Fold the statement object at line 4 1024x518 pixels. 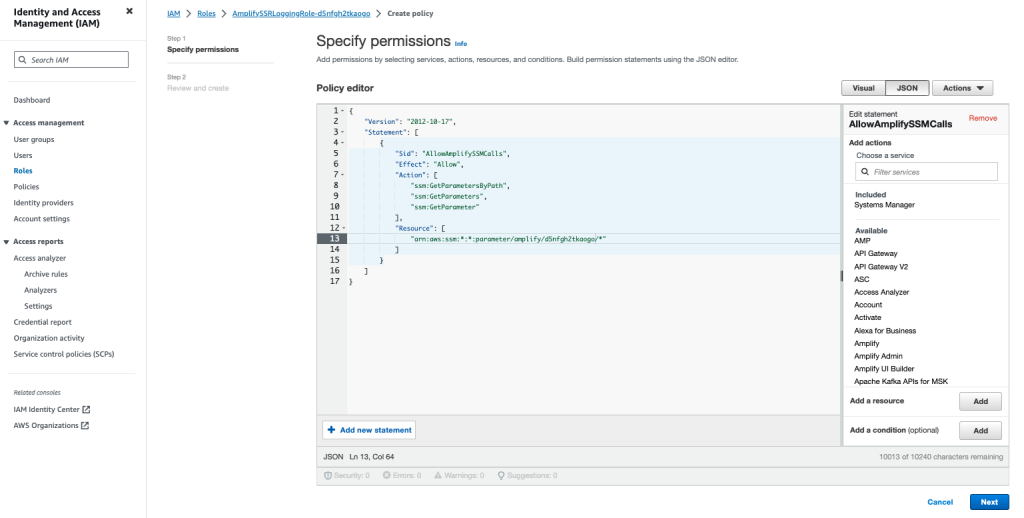(x=343, y=143)
